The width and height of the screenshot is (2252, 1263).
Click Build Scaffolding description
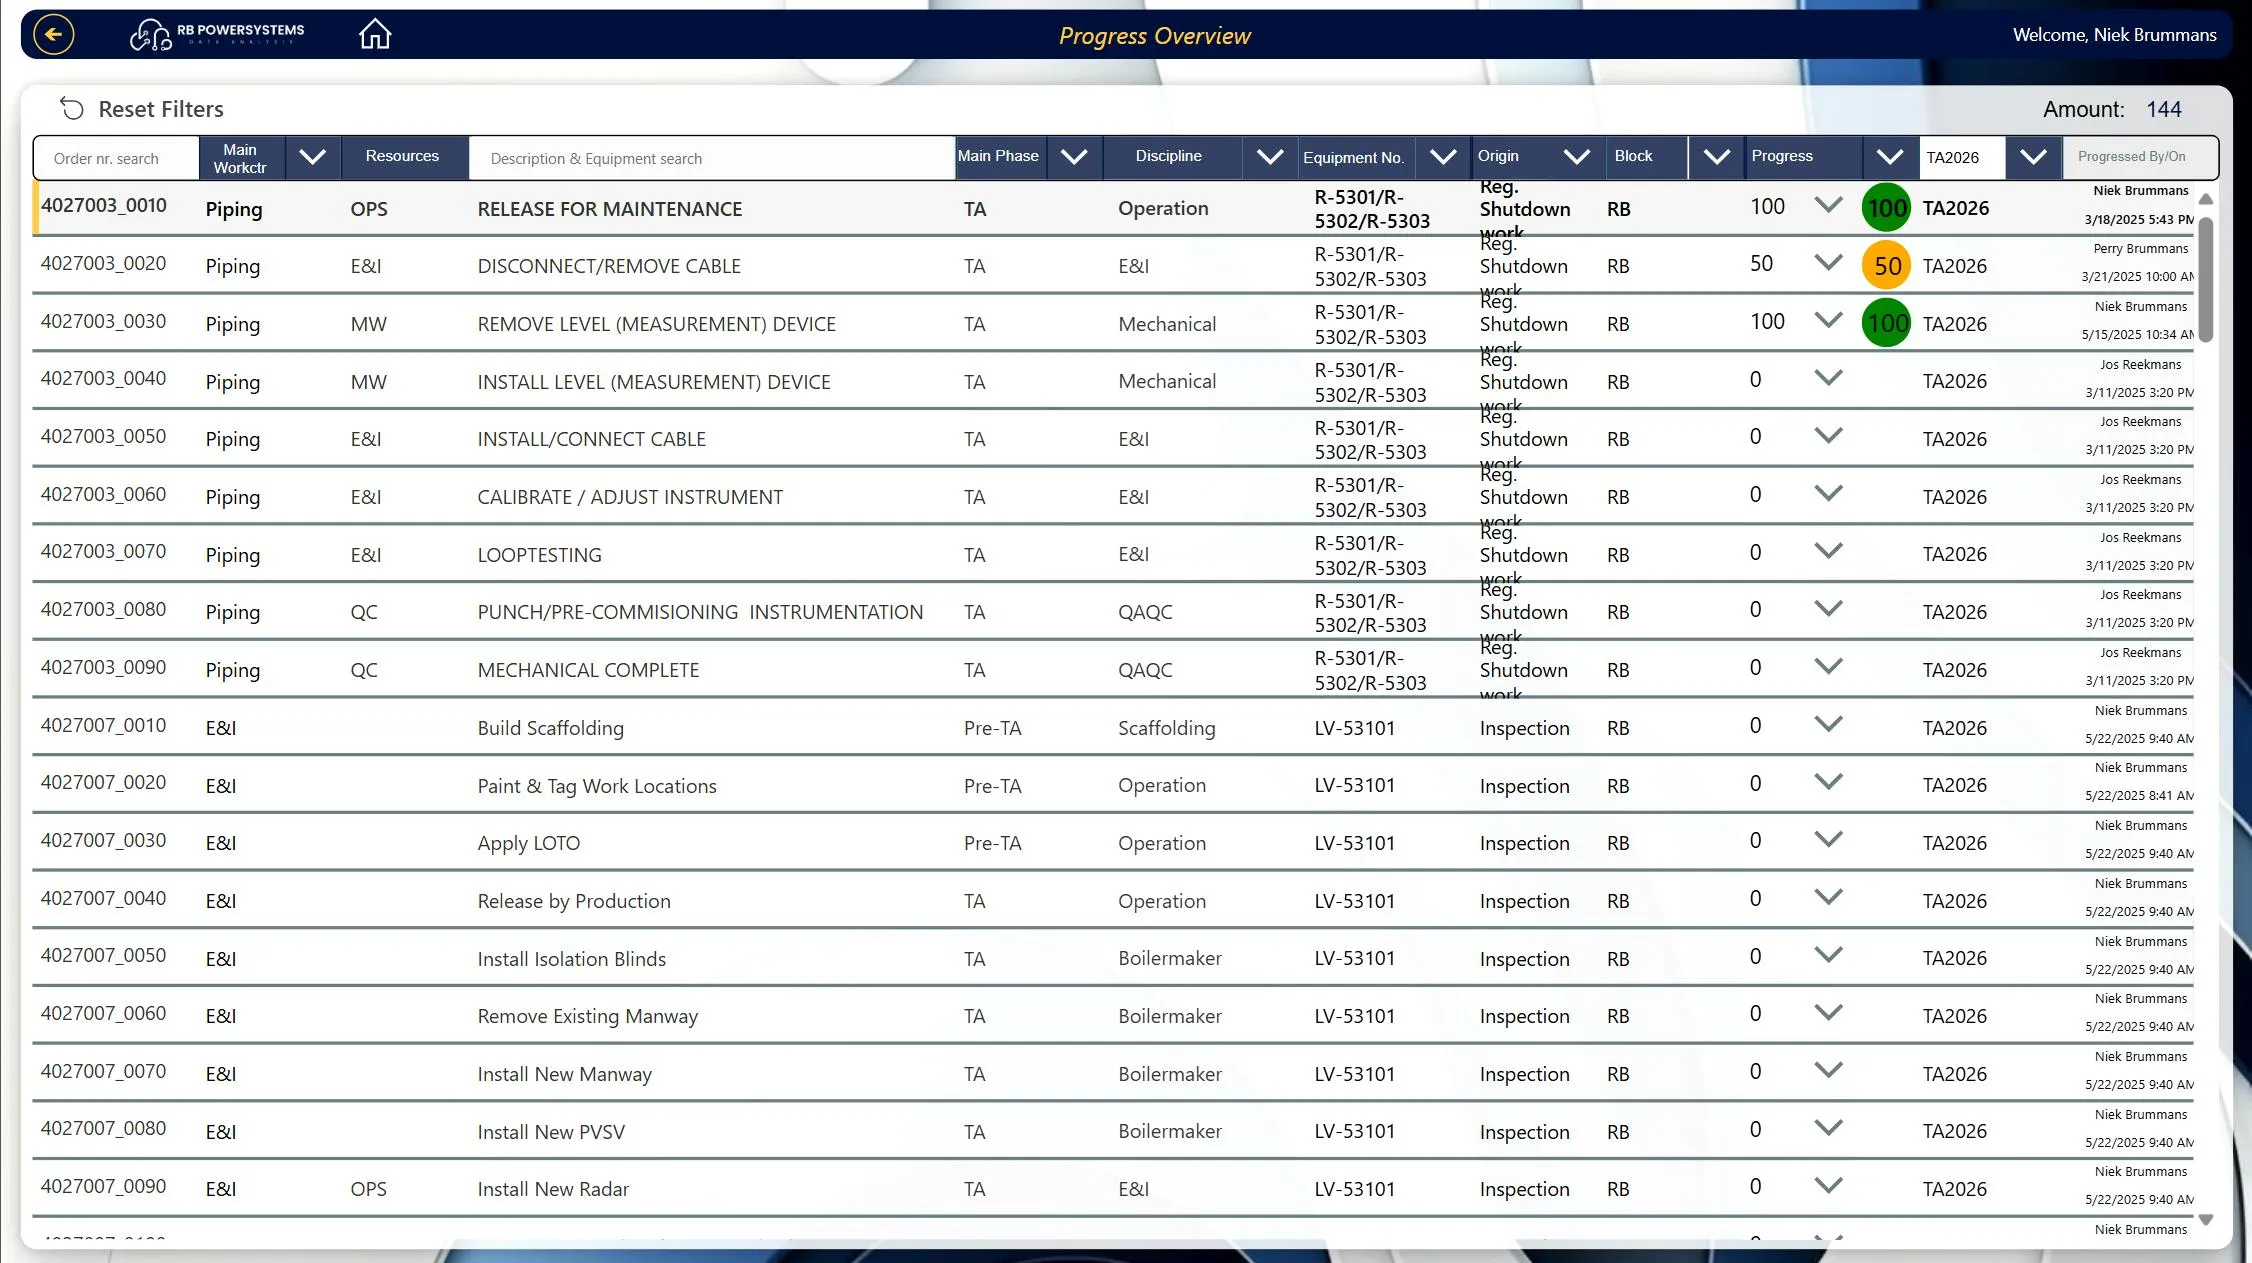tap(550, 728)
